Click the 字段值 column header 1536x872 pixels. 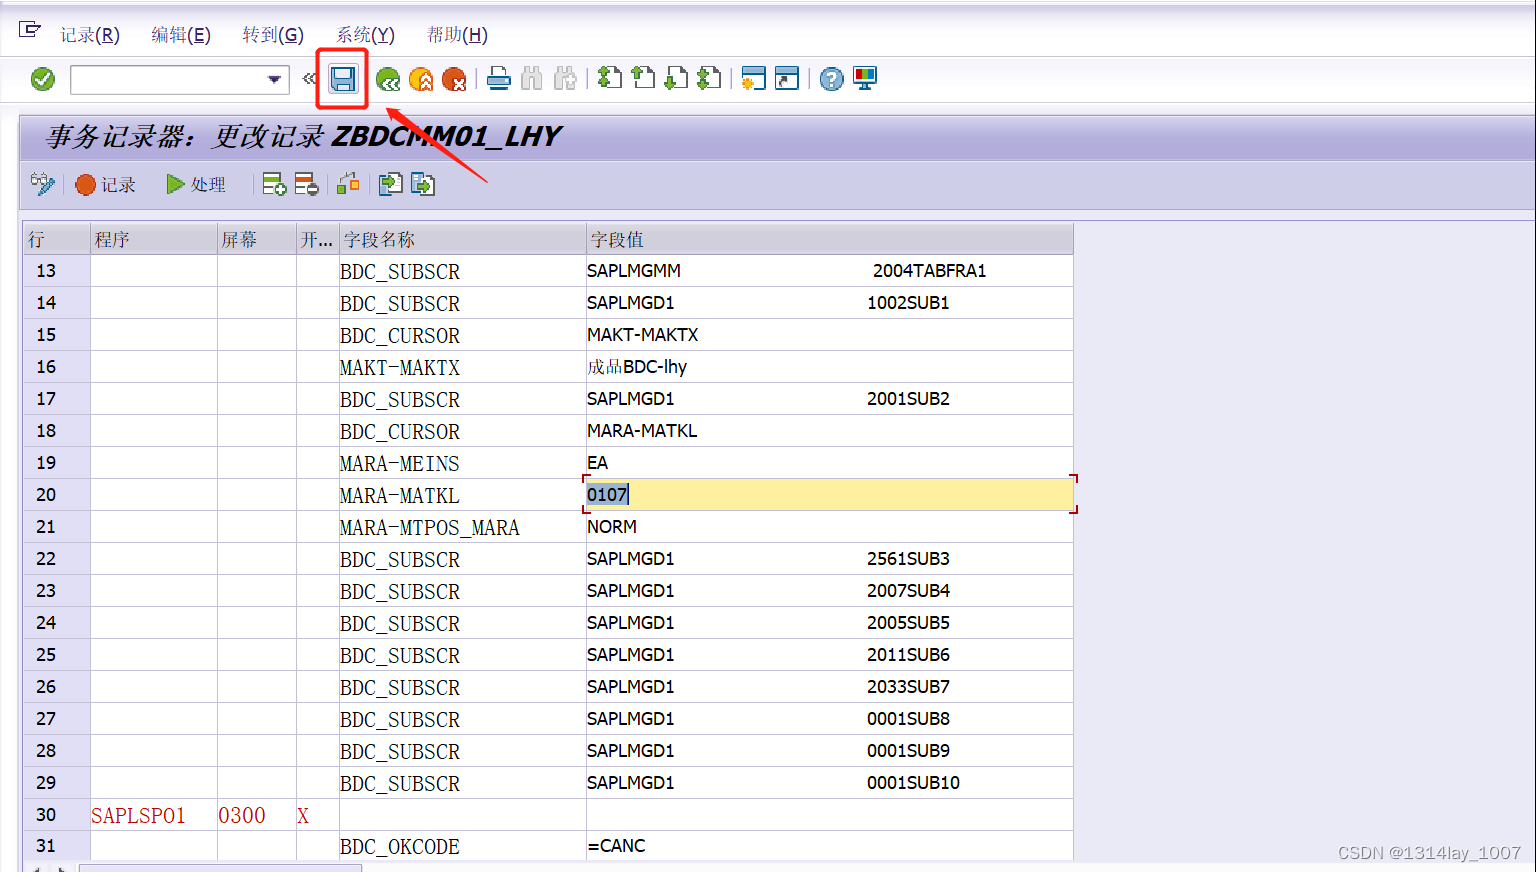pyautogui.click(x=829, y=239)
